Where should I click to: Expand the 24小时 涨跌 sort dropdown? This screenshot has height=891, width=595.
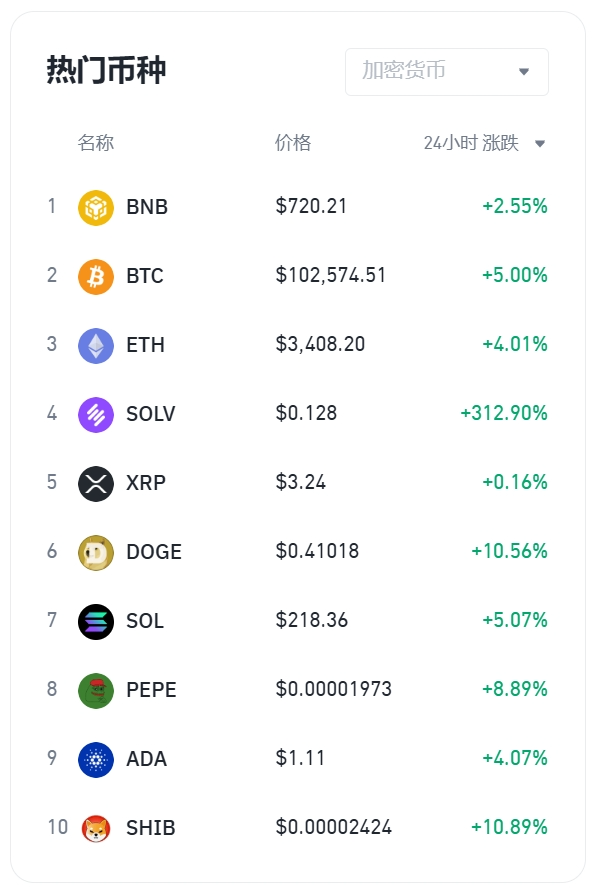click(x=484, y=143)
